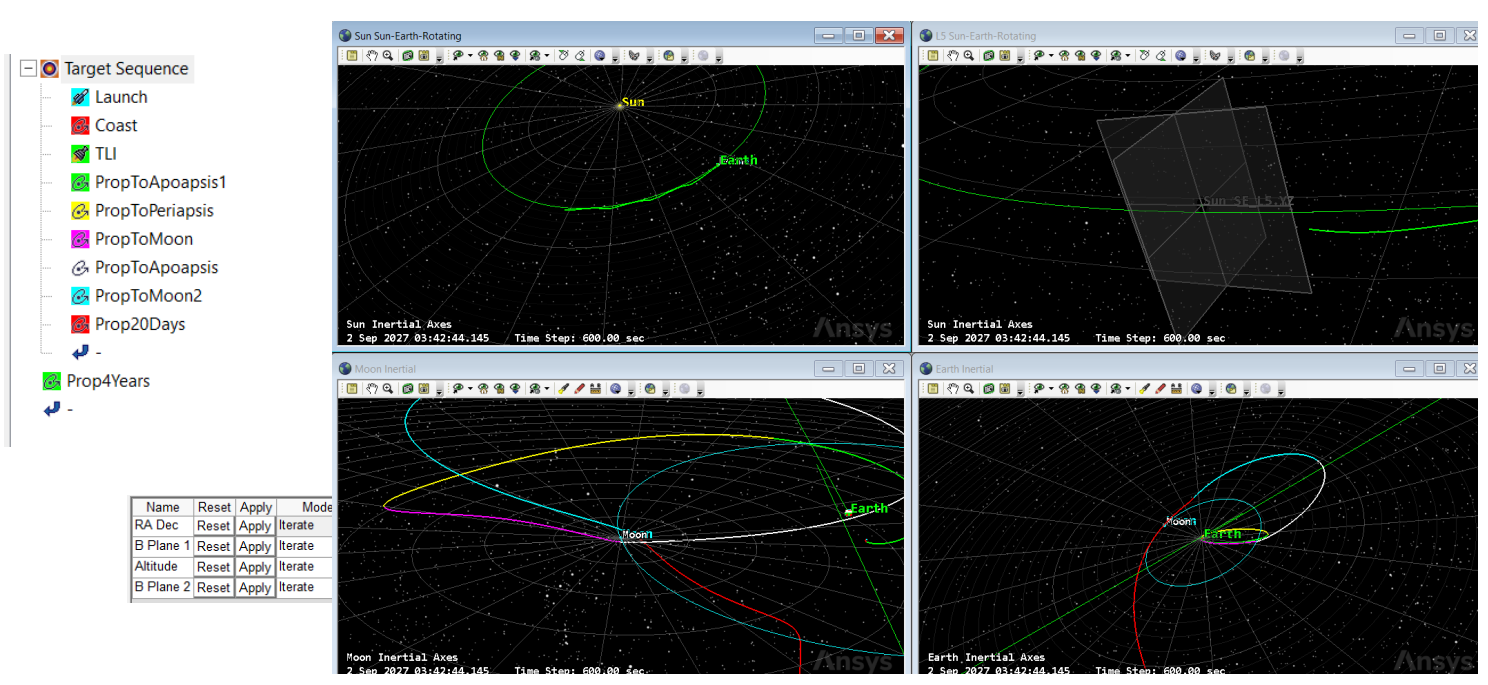Select grab hand tool in Sun Sun-Earth-Rotating window
The width and height of the screenshot is (1488, 685).
click(372, 56)
